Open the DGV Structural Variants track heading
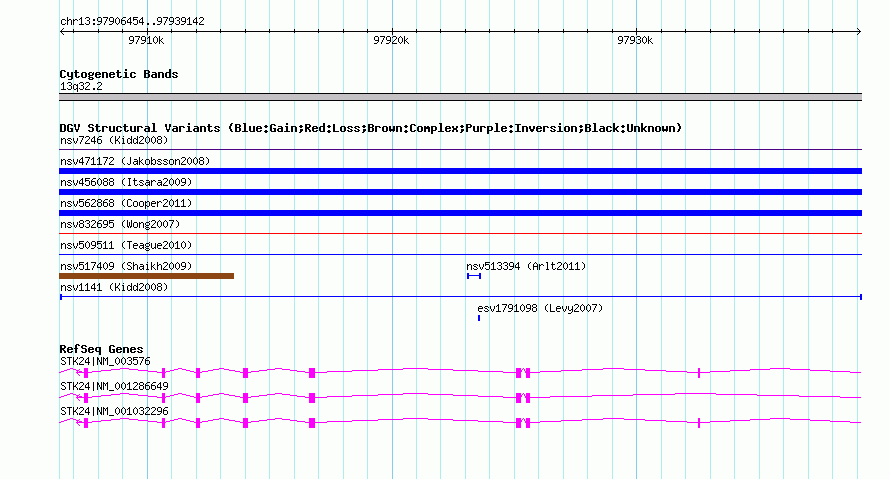The height and width of the screenshot is (479, 890). tap(371, 128)
